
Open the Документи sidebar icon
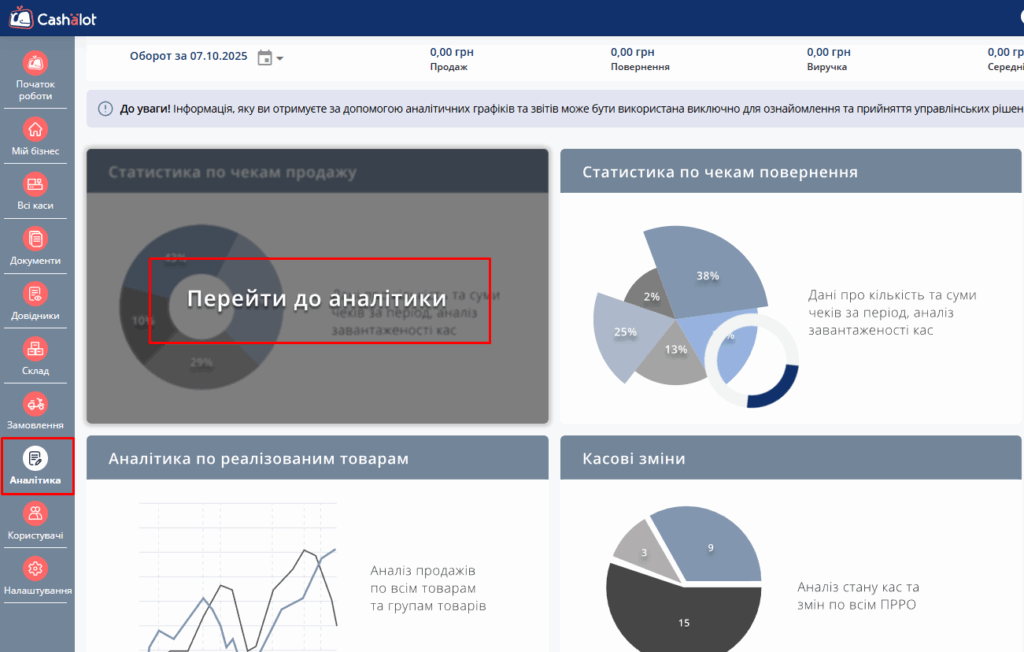click(x=36, y=240)
